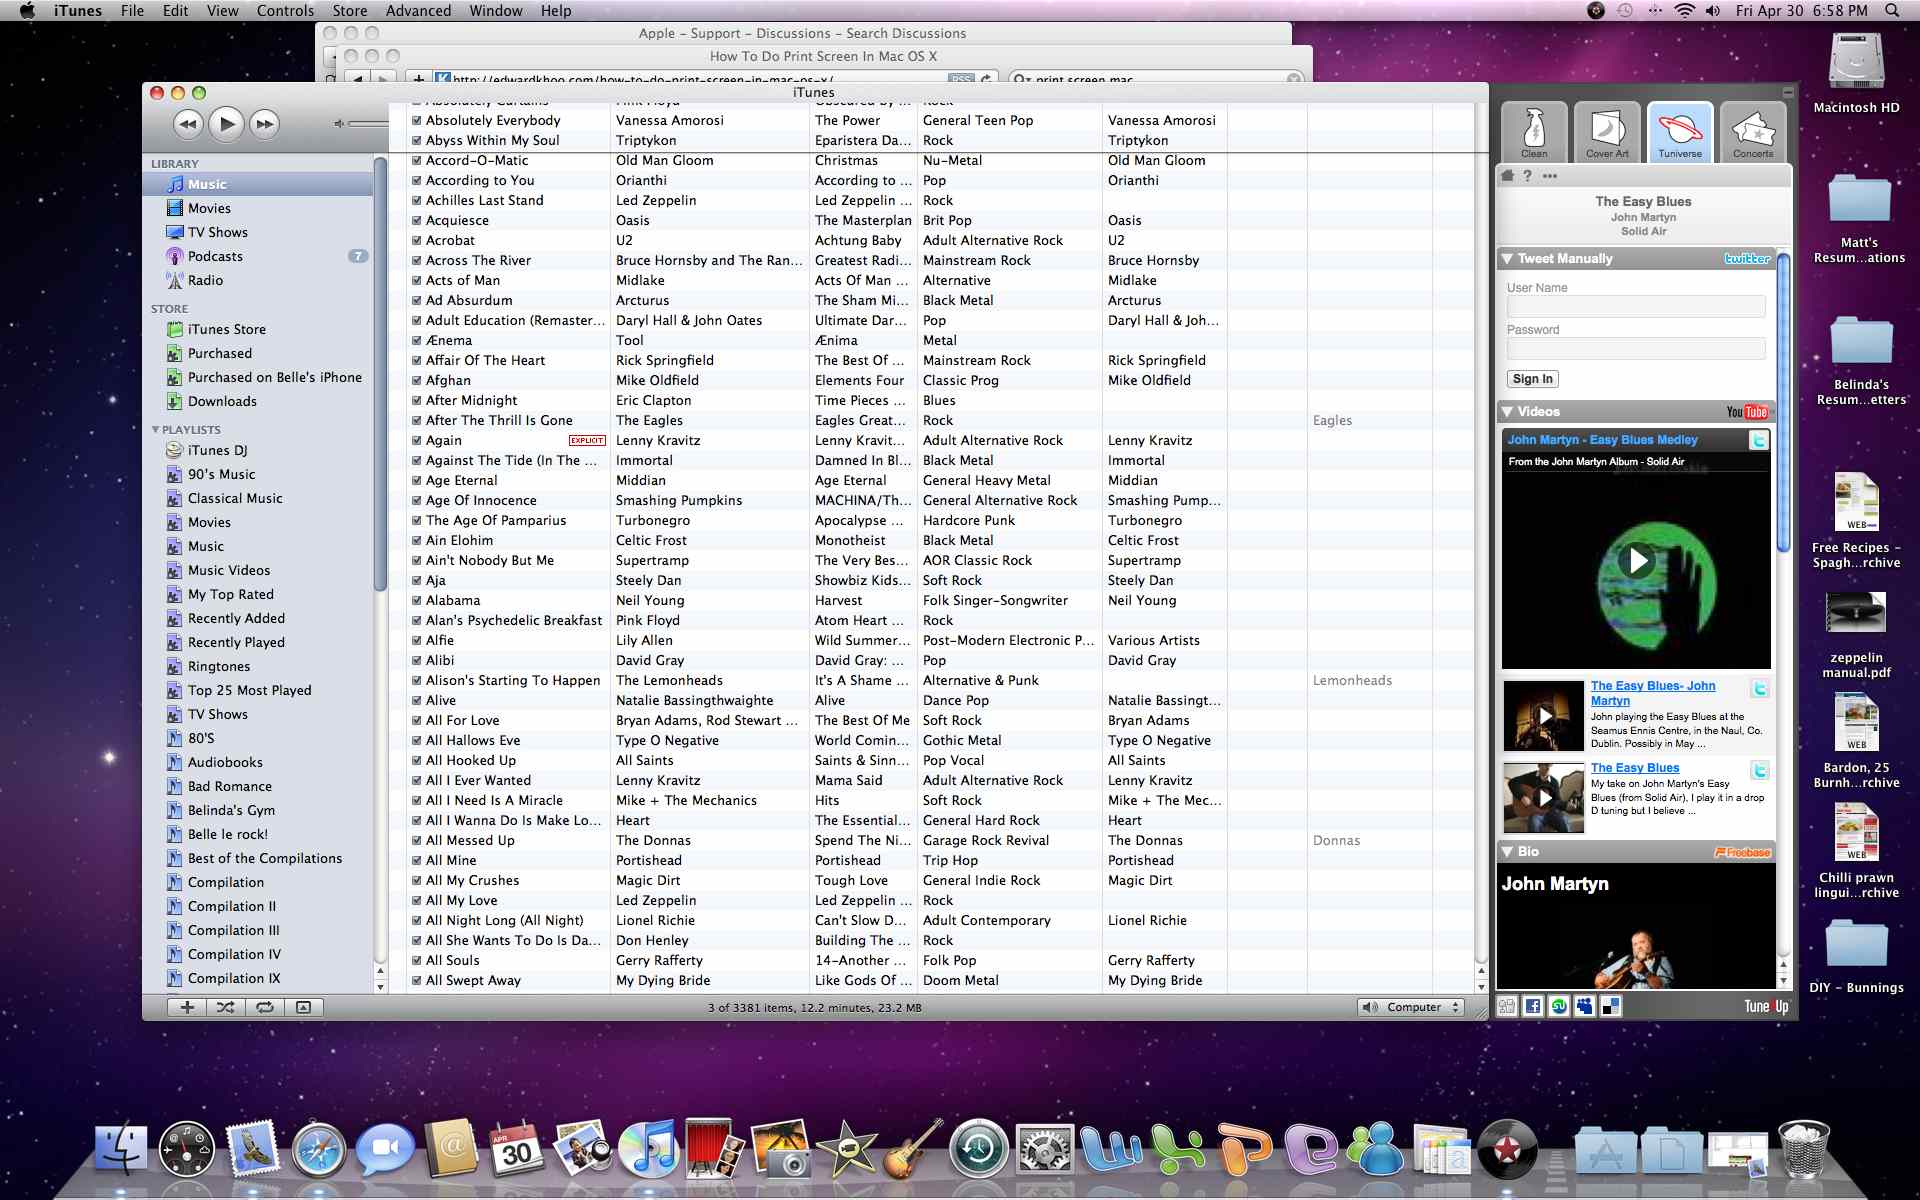Open the Cover Art tab in TuneUp

1607,131
